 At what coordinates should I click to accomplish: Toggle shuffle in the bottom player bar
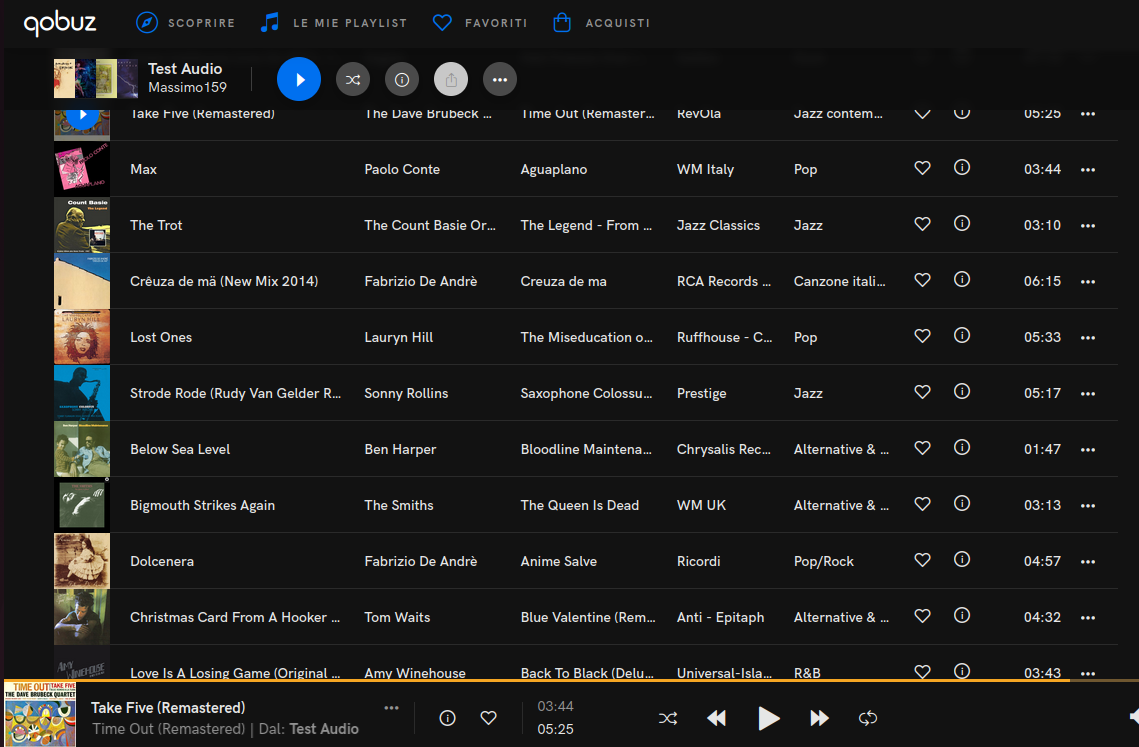pos(668,718)
